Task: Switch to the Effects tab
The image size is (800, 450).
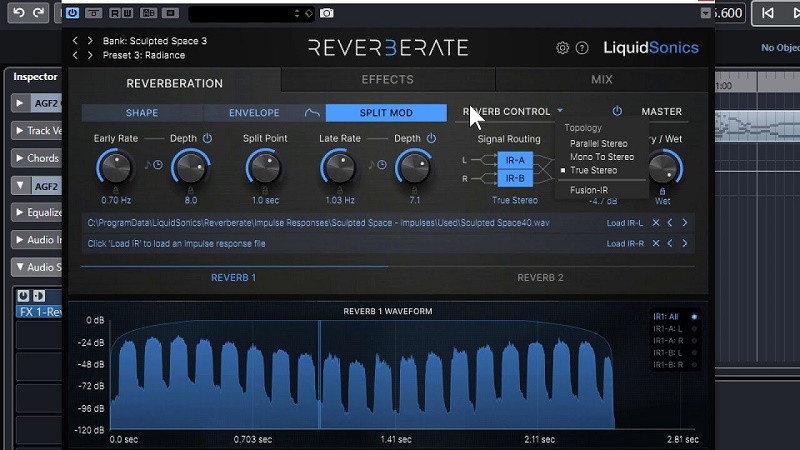Action: pyautogui.click(x=388, y=80)
